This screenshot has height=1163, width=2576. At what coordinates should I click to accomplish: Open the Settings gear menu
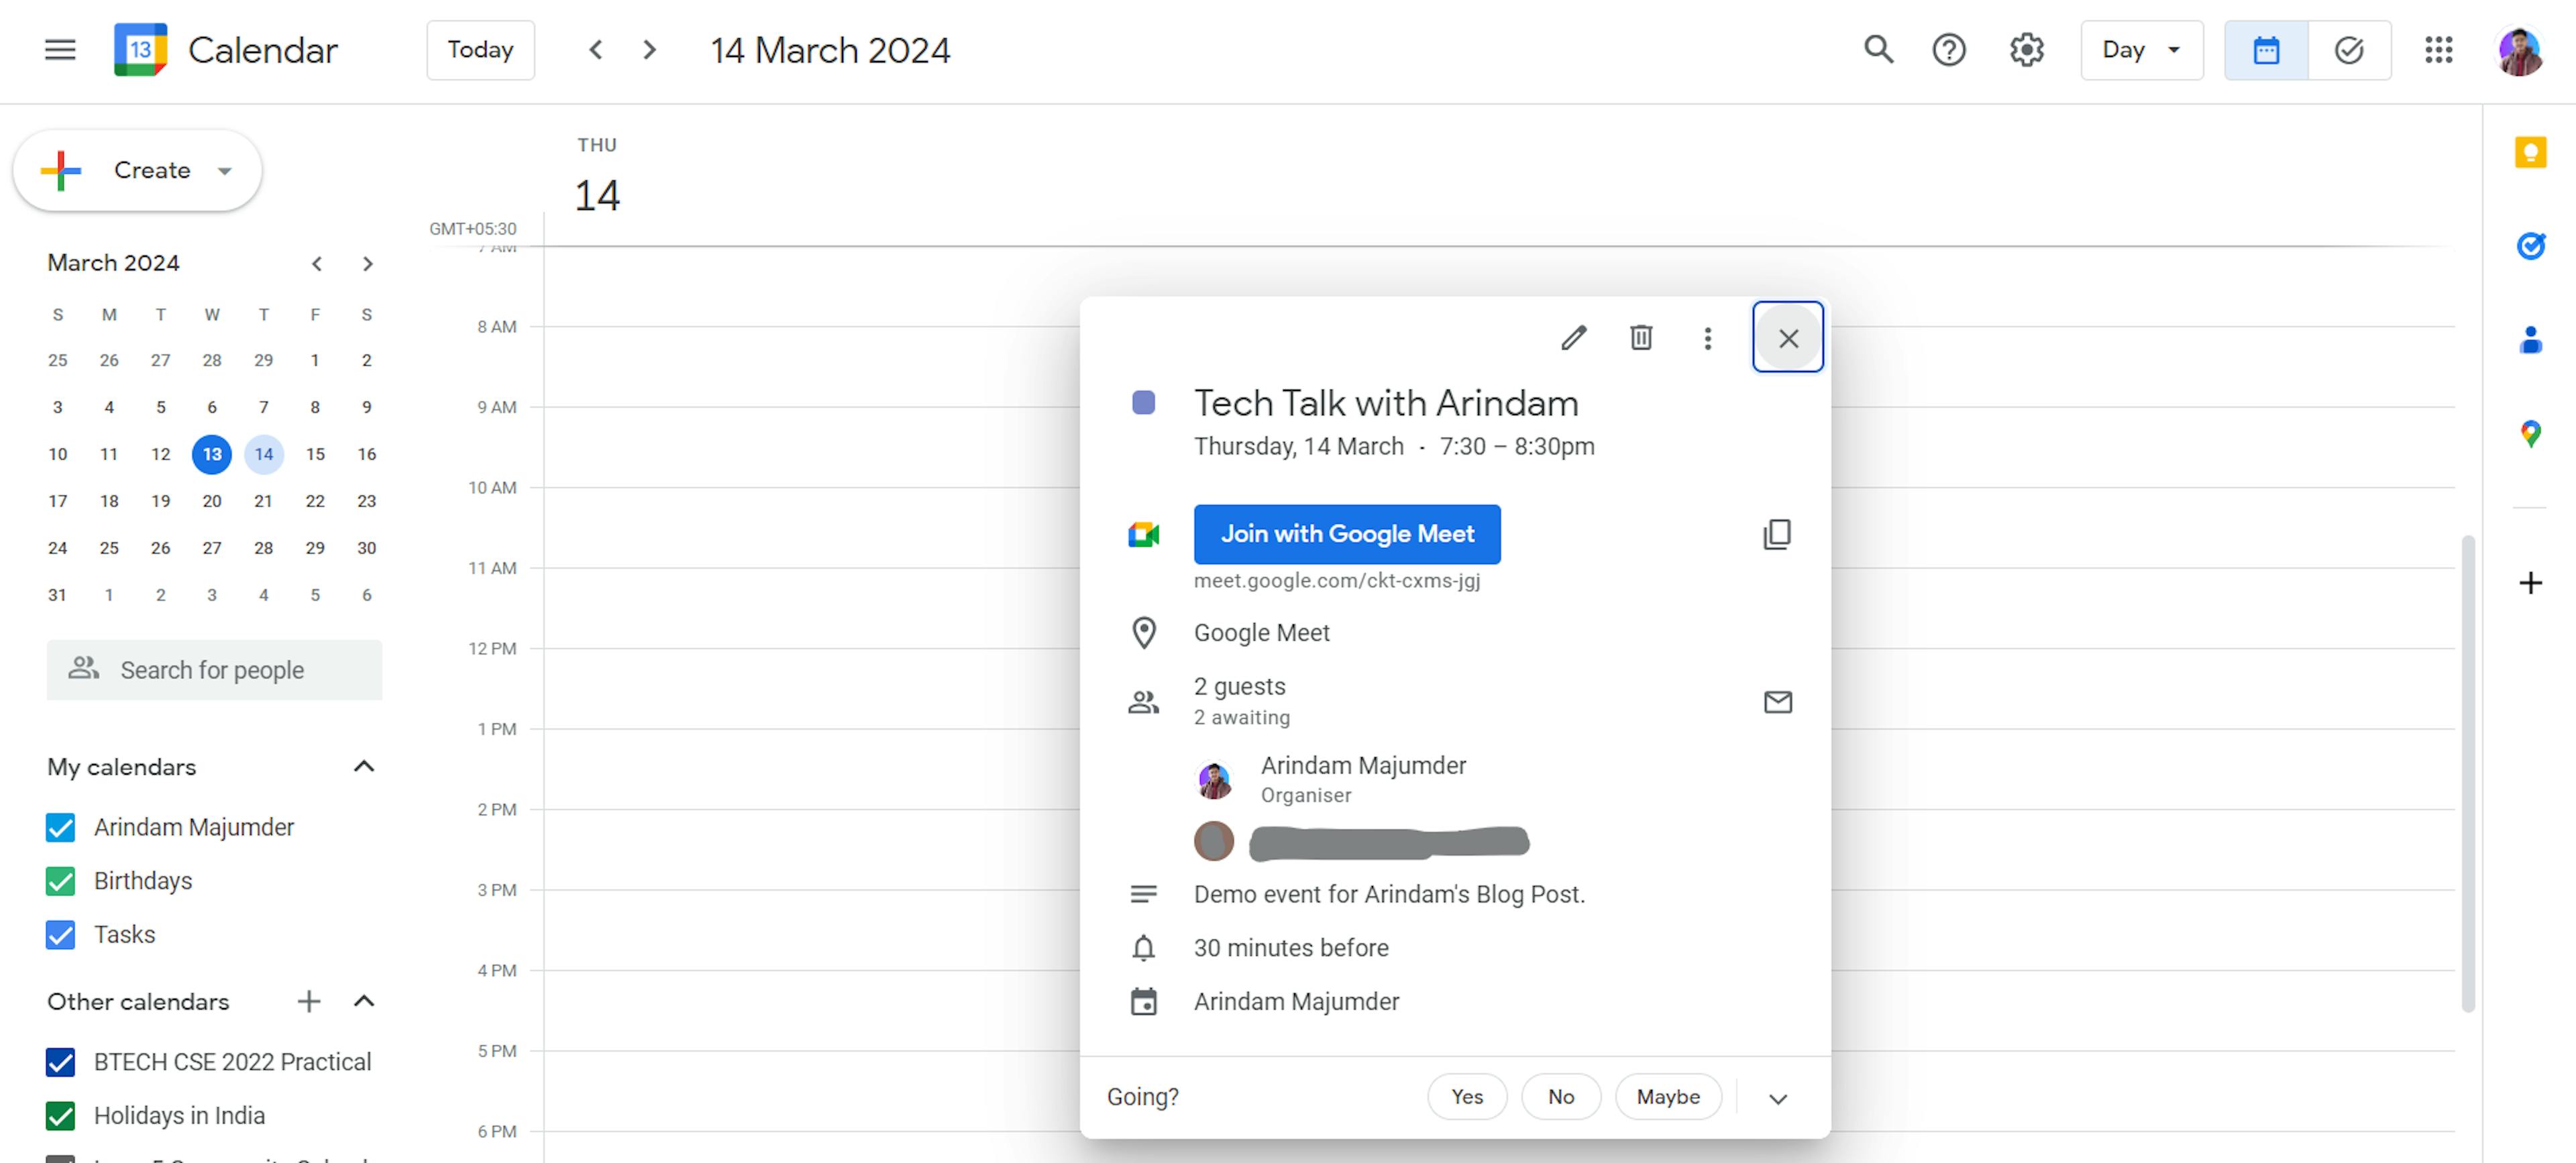point(2027,50)
